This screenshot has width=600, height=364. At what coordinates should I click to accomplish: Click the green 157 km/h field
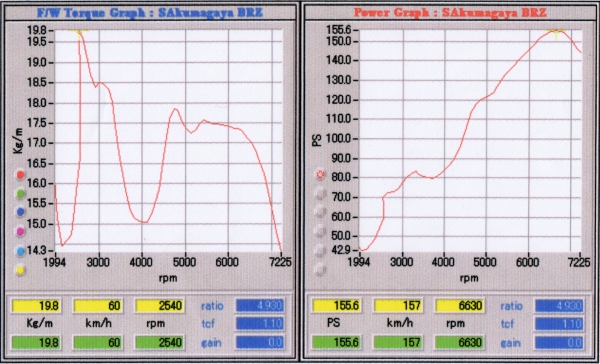pyautogui.click(x=398, y=342)
